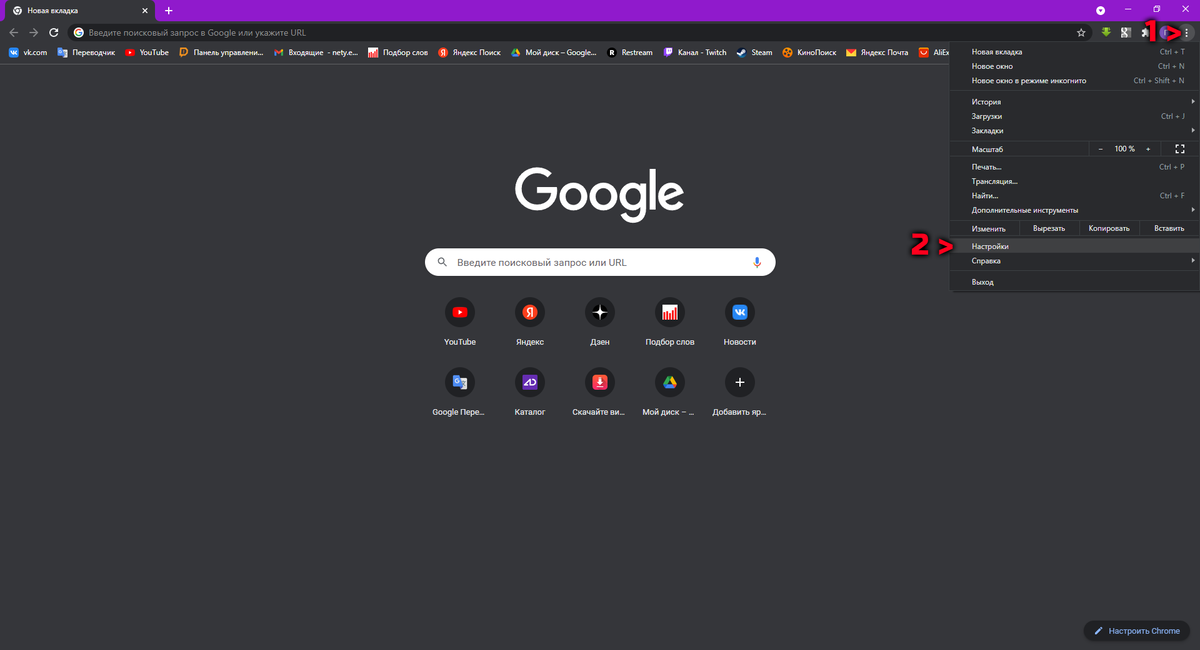Click the green download arrow extension icon
Viewport: 1200px width, 650px height.
pos(1106,33)
